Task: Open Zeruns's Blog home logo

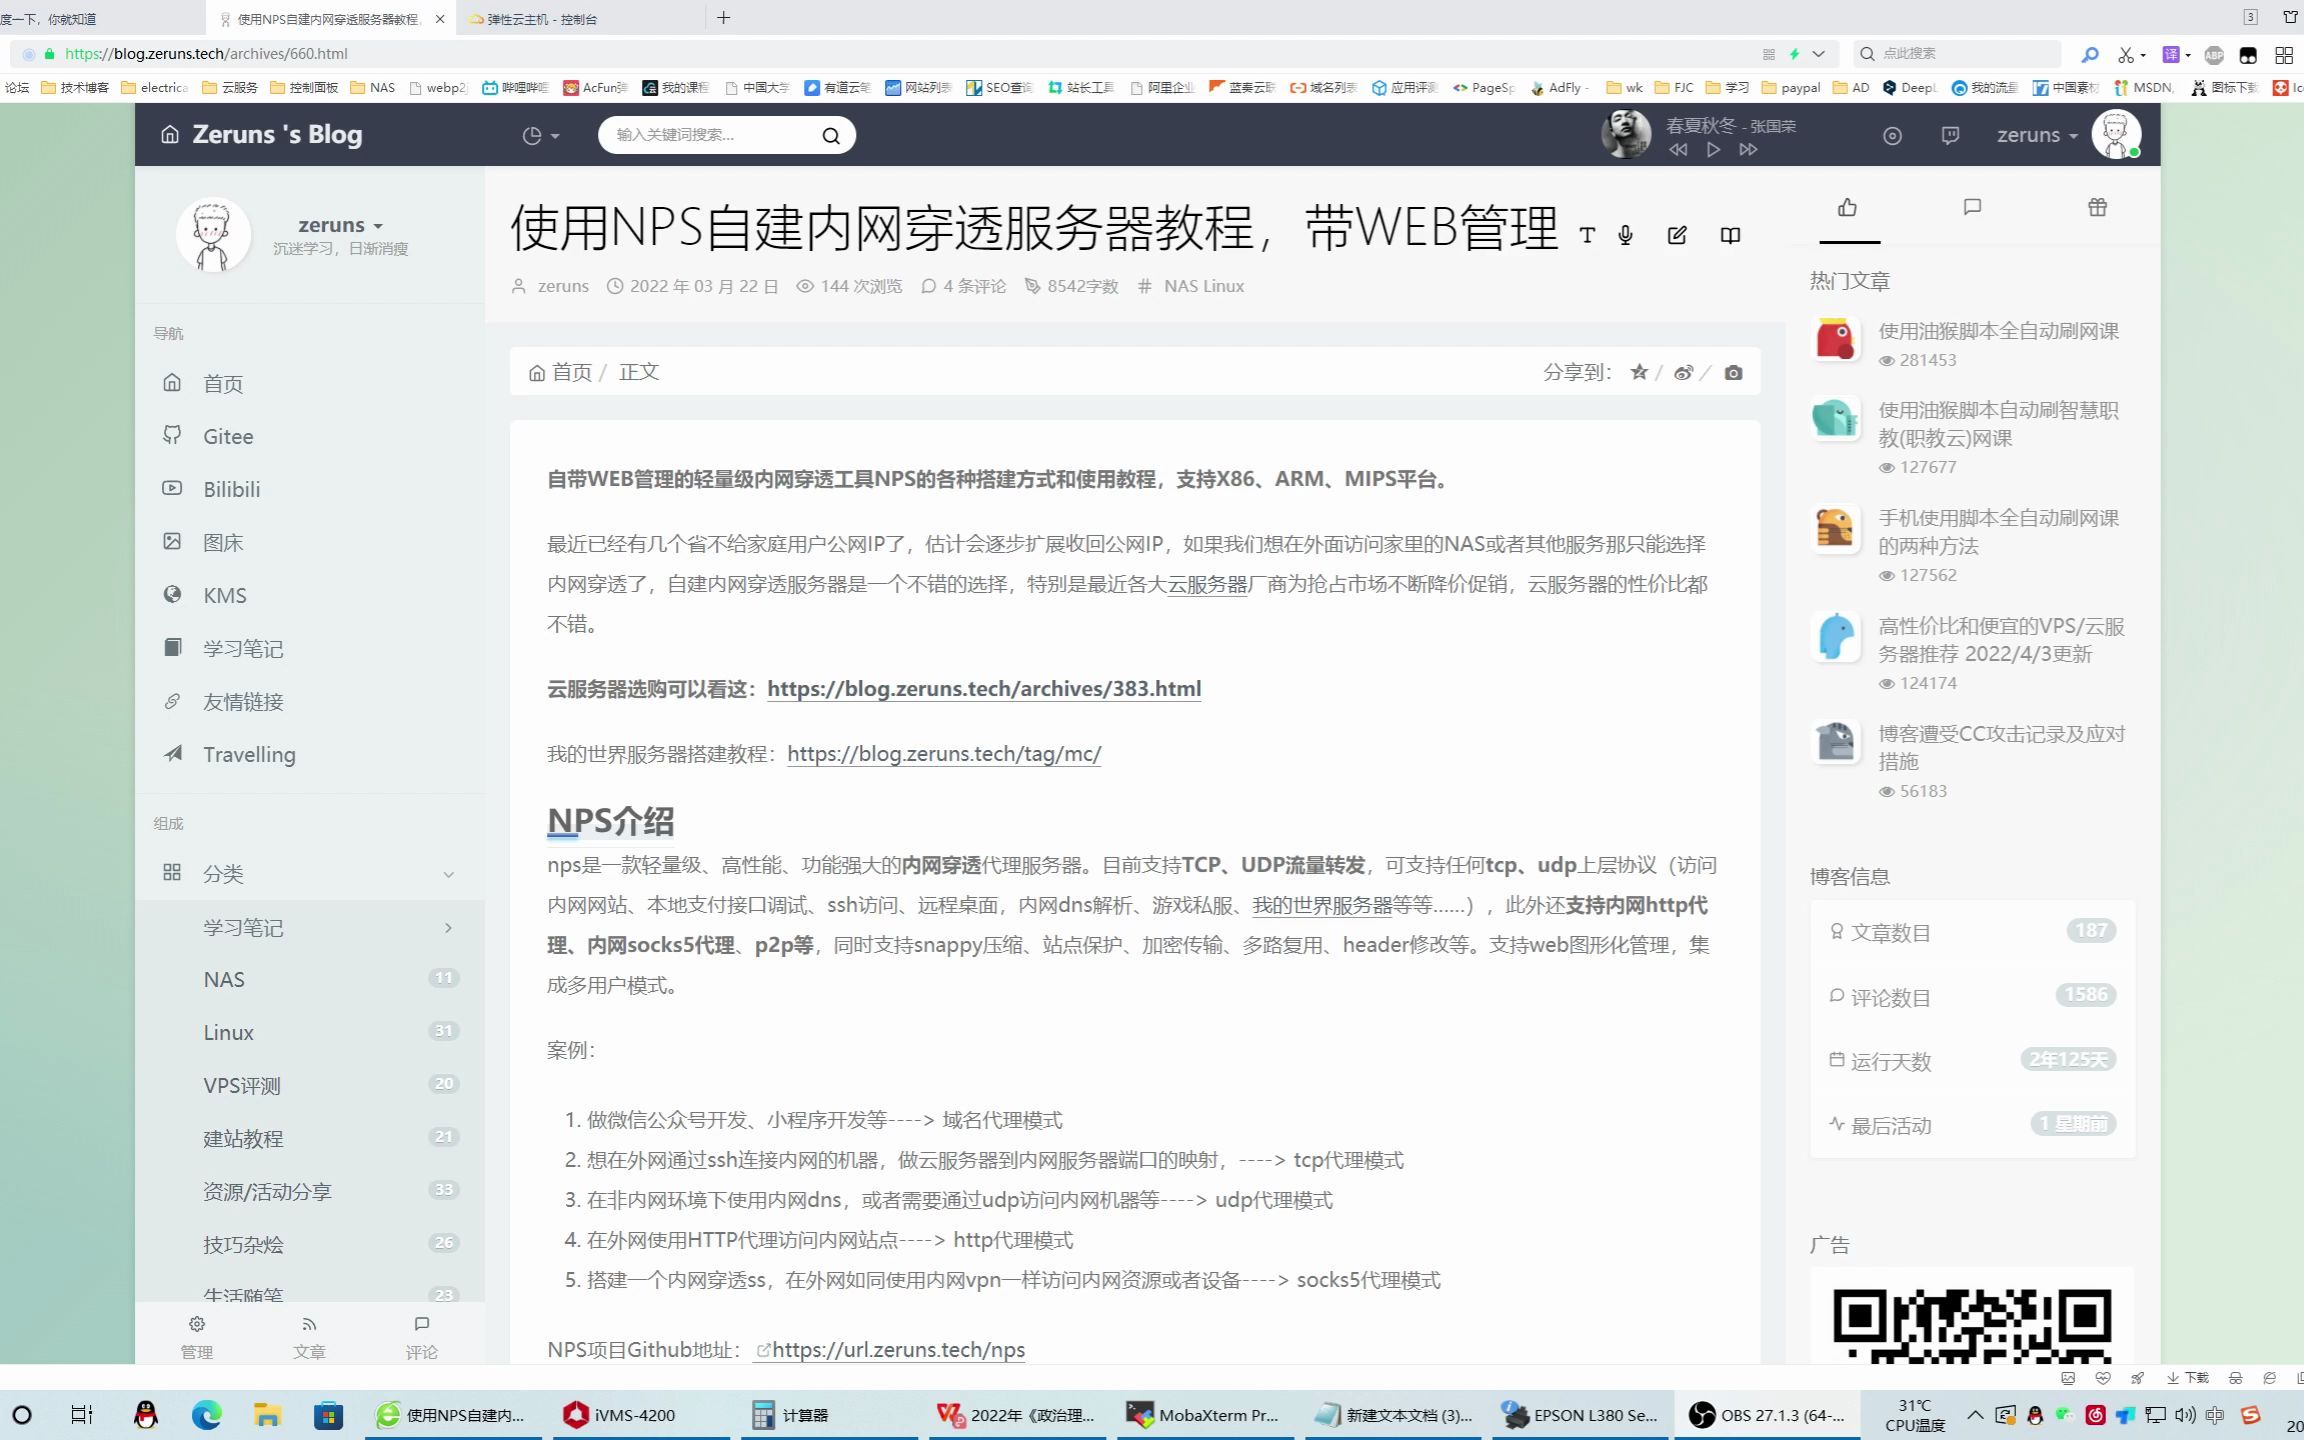Action: click(x=261, y=134)
